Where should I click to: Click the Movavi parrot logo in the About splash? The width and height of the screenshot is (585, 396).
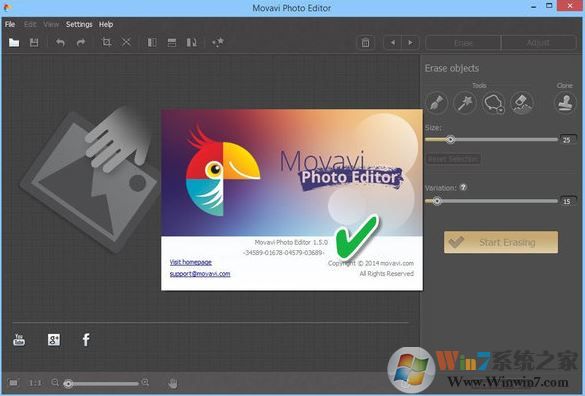[x=223, y=171]
